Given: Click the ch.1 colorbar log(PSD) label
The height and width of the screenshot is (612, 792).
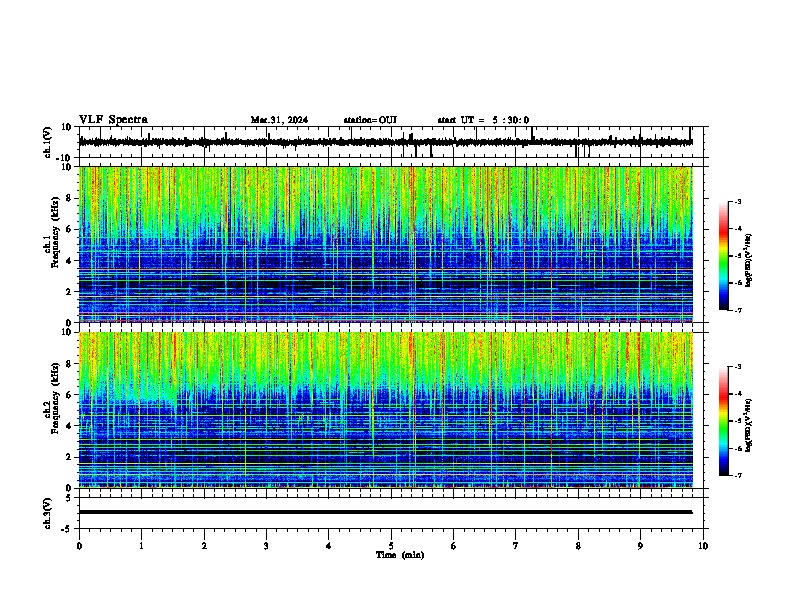Looking at the screenshot, I should tap(748, 261).
